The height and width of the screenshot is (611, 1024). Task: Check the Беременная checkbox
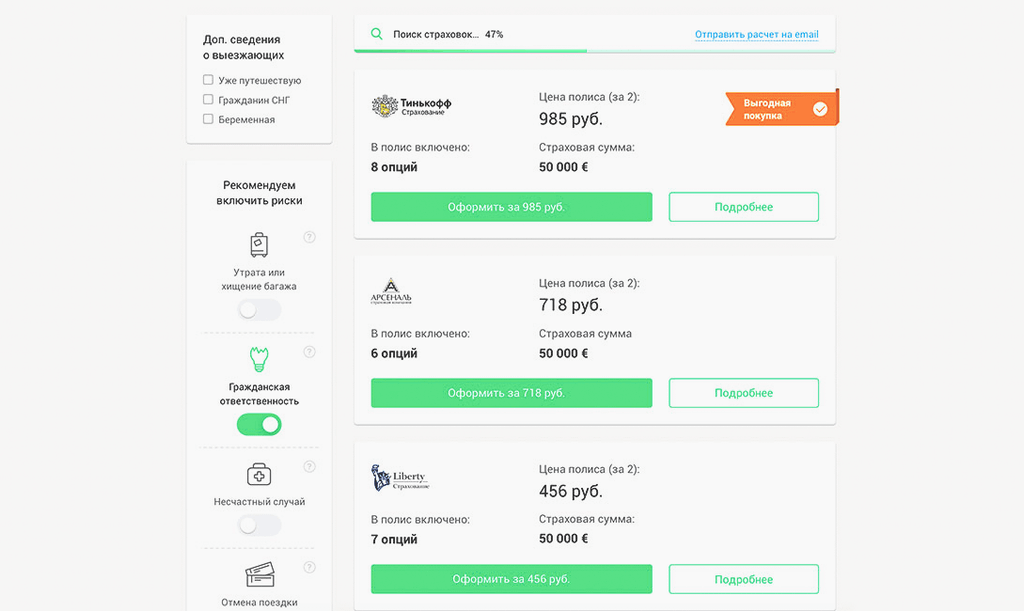click(x=208, y=119)
